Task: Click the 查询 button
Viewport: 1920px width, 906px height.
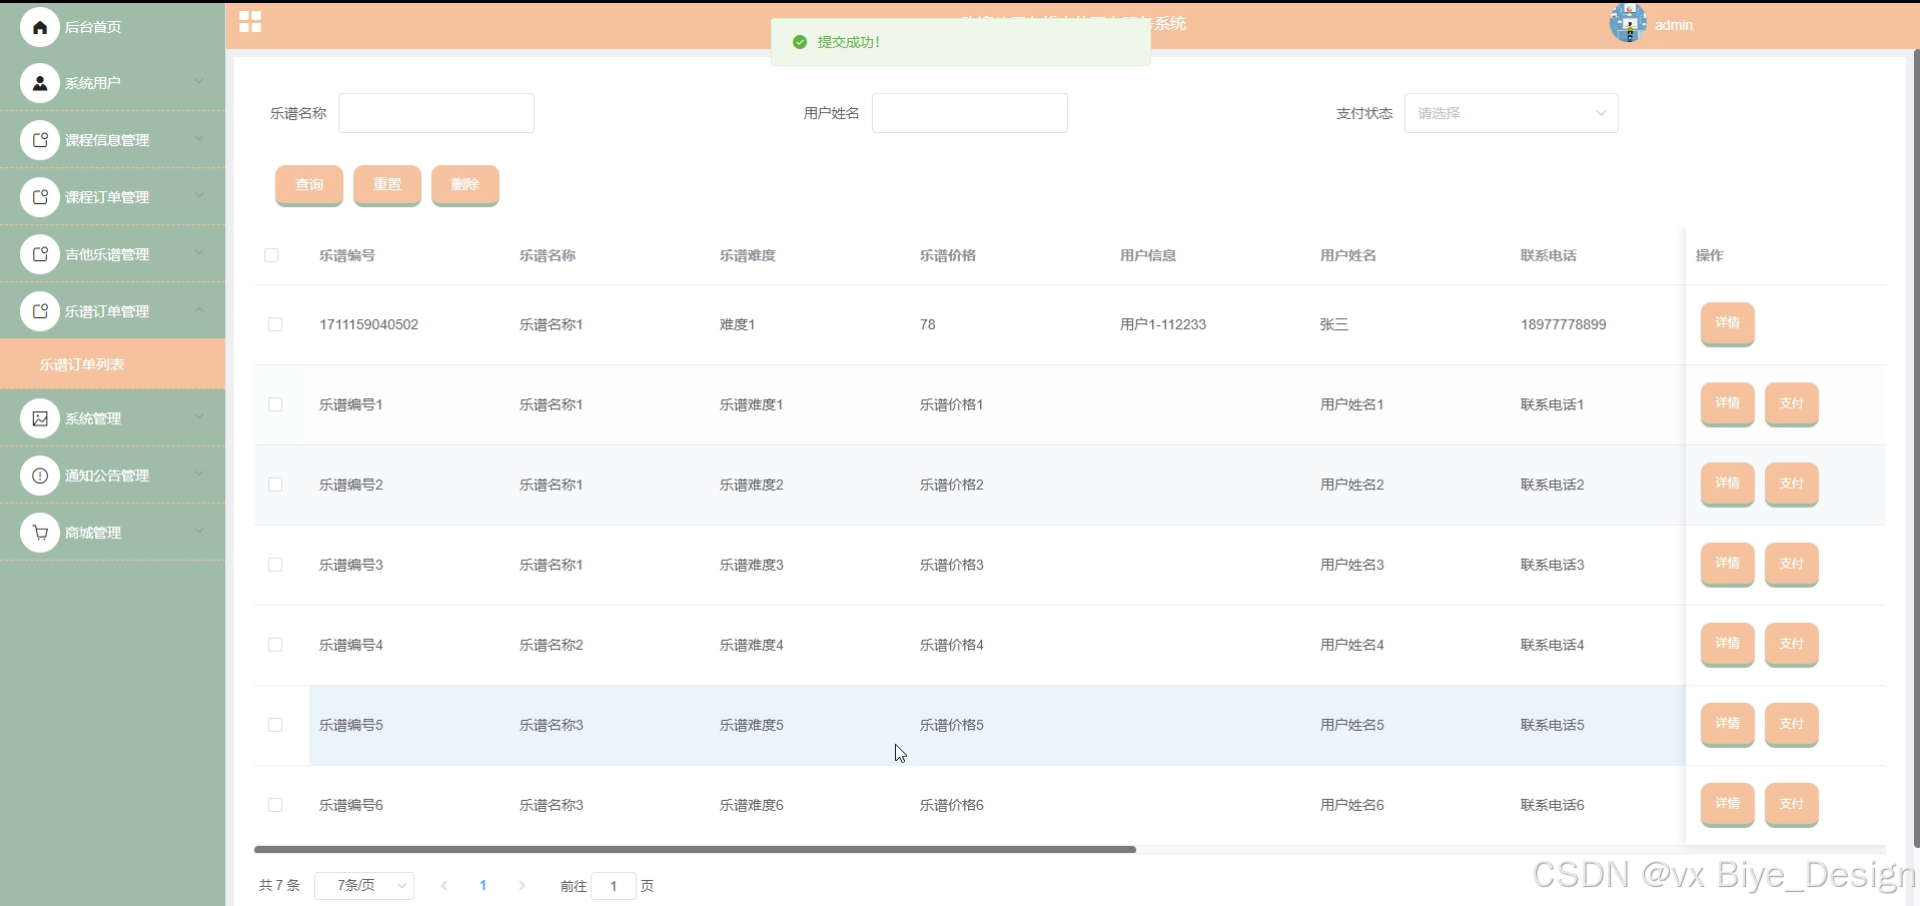Action: coord(309,185)
